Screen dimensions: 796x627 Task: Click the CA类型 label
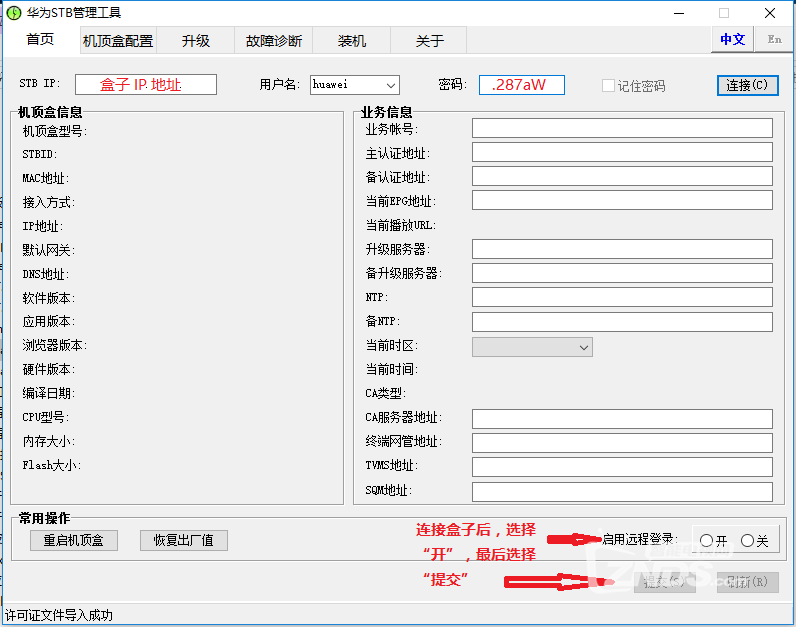(x=385, y=393)
